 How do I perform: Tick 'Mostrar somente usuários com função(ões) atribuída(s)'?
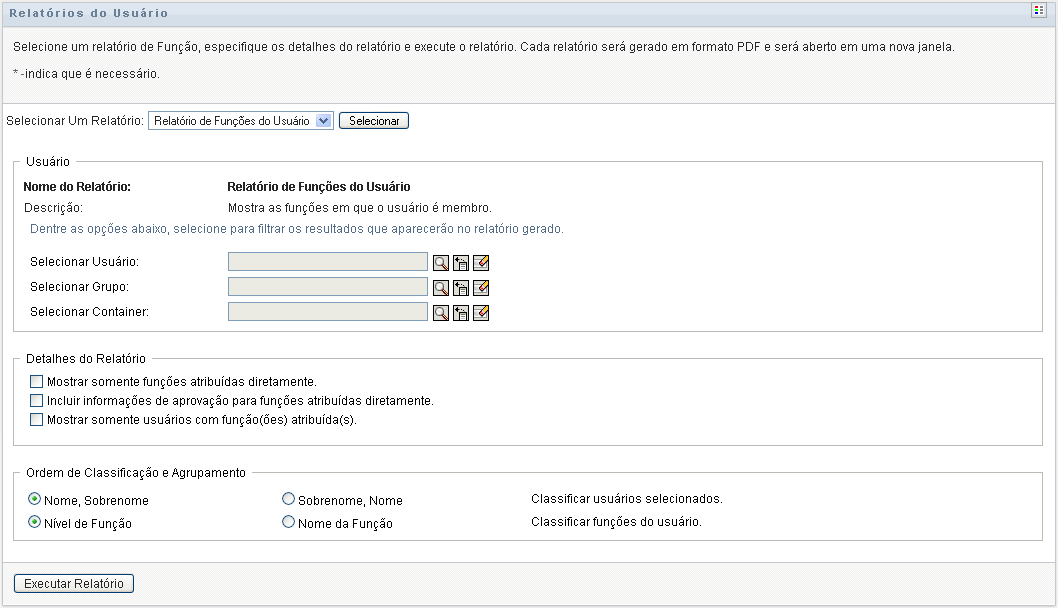coord(37,420)
